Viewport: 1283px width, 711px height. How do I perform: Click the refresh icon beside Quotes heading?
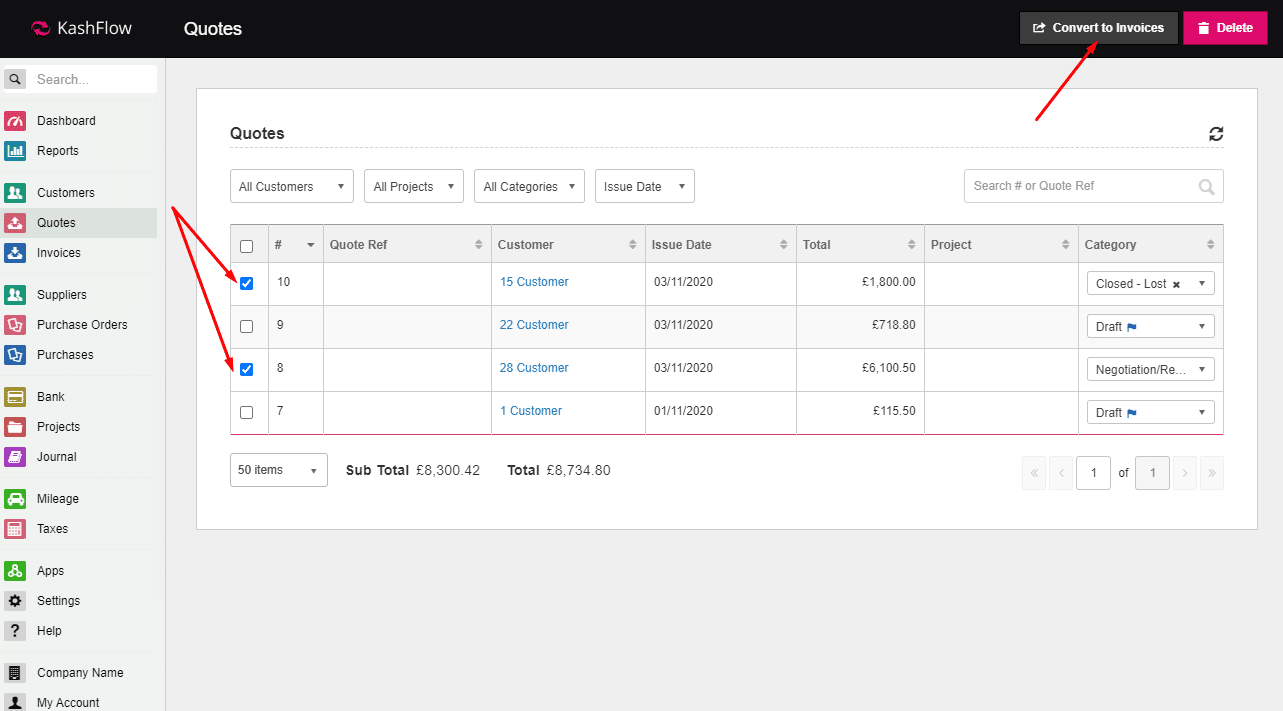click(x=1215, y=134)
